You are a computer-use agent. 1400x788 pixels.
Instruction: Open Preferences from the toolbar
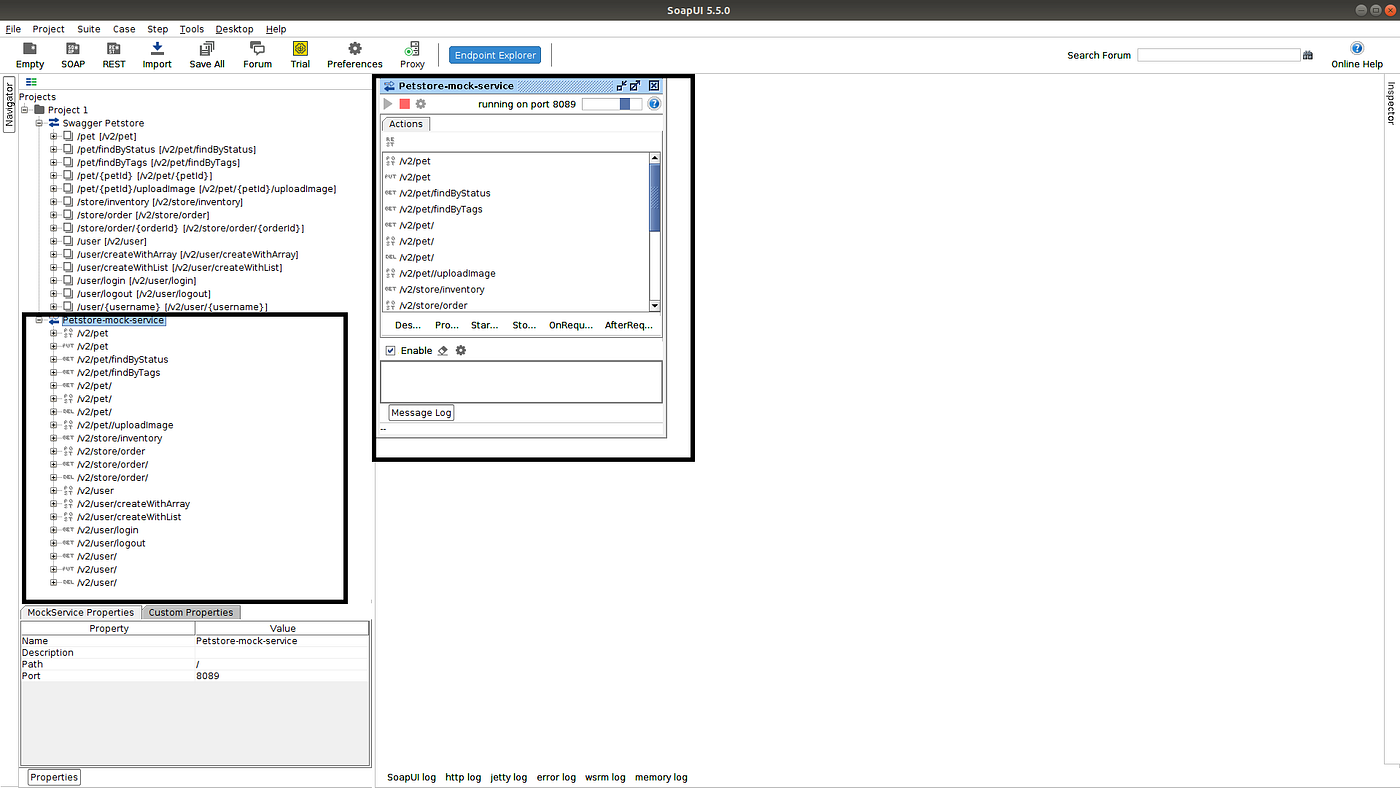click(x=355, y=48)
